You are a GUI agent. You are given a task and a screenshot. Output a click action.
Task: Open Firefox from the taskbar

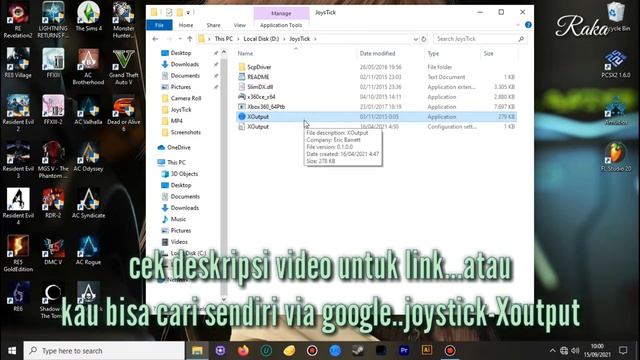pyautogui.click(x=243, y=351)
